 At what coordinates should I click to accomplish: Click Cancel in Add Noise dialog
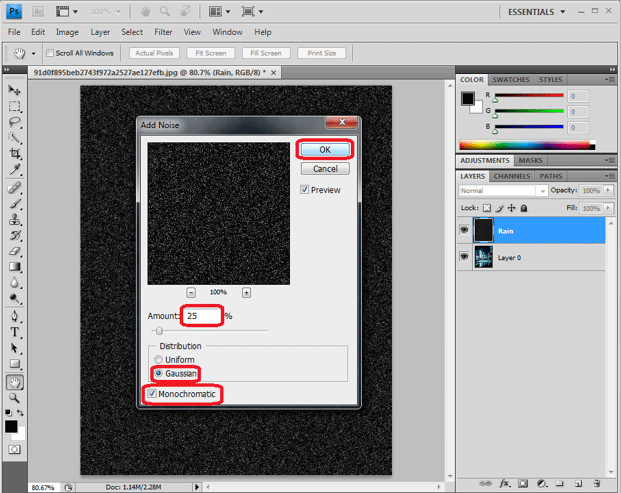325,169
